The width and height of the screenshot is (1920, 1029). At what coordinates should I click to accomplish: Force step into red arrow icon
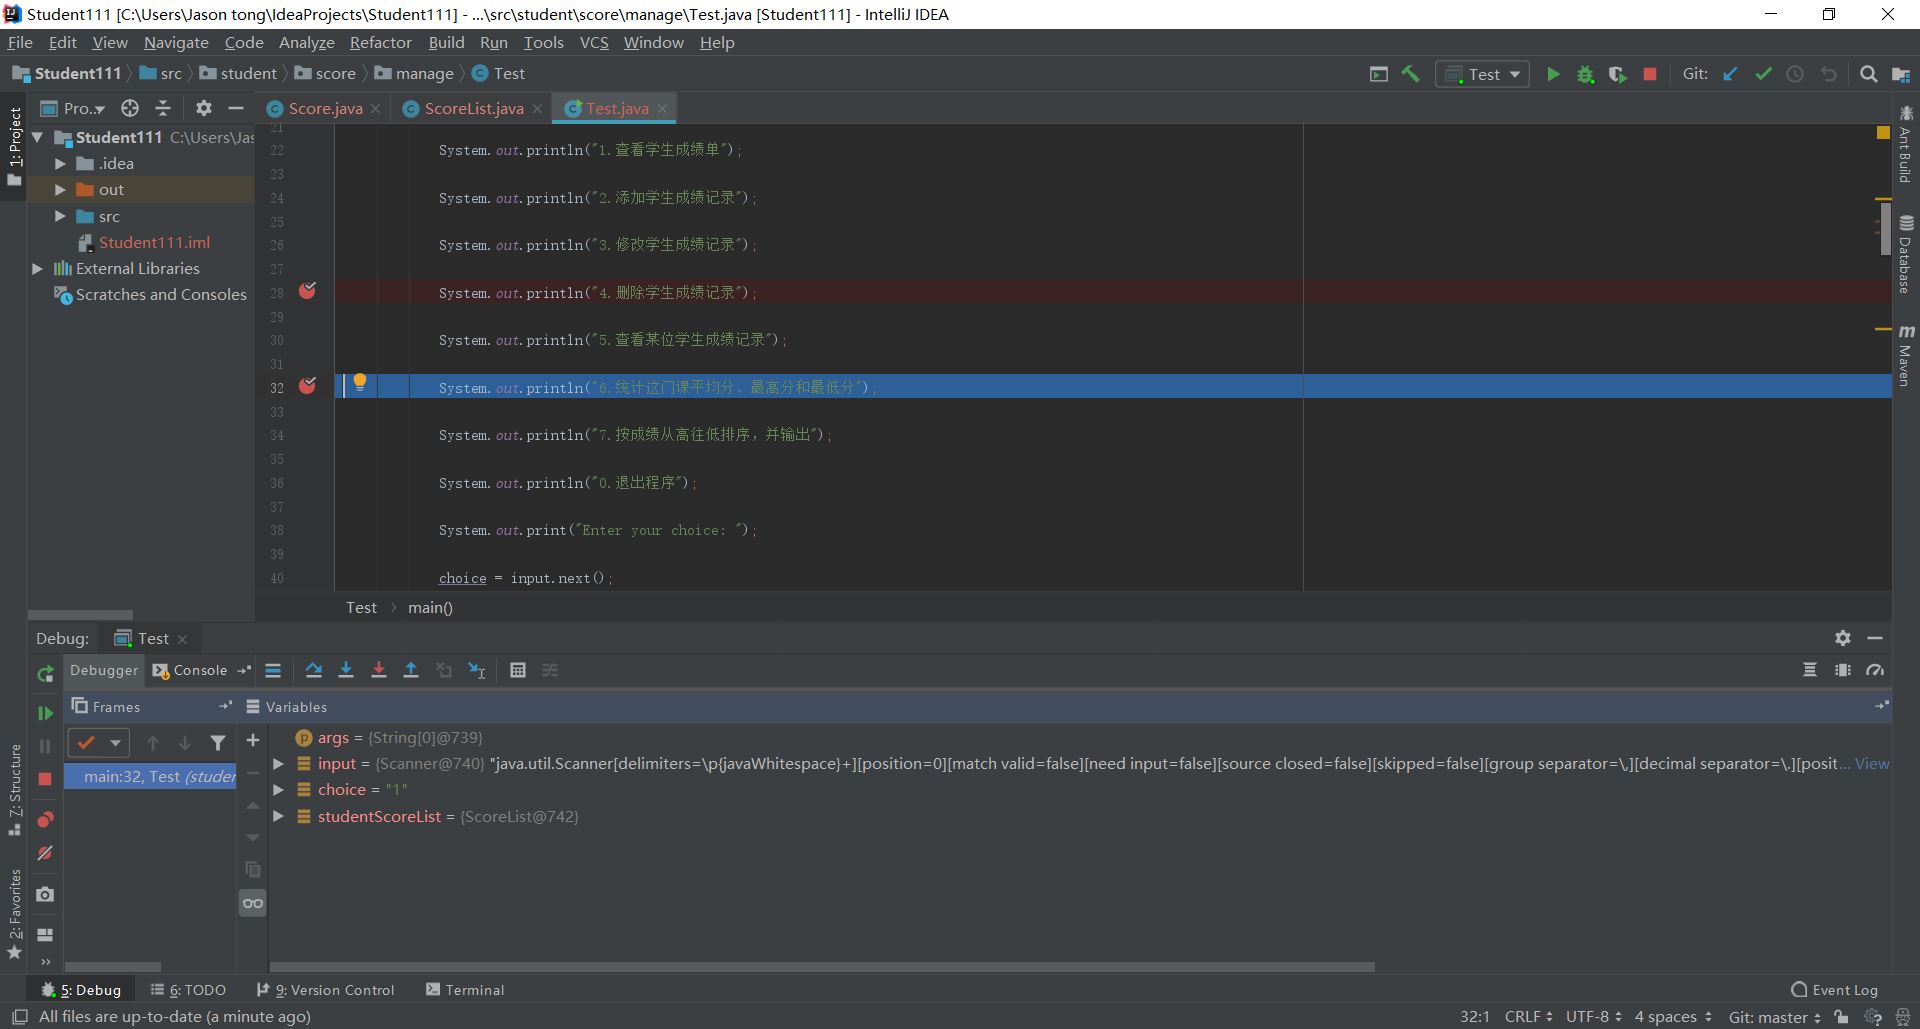[378, 670]
